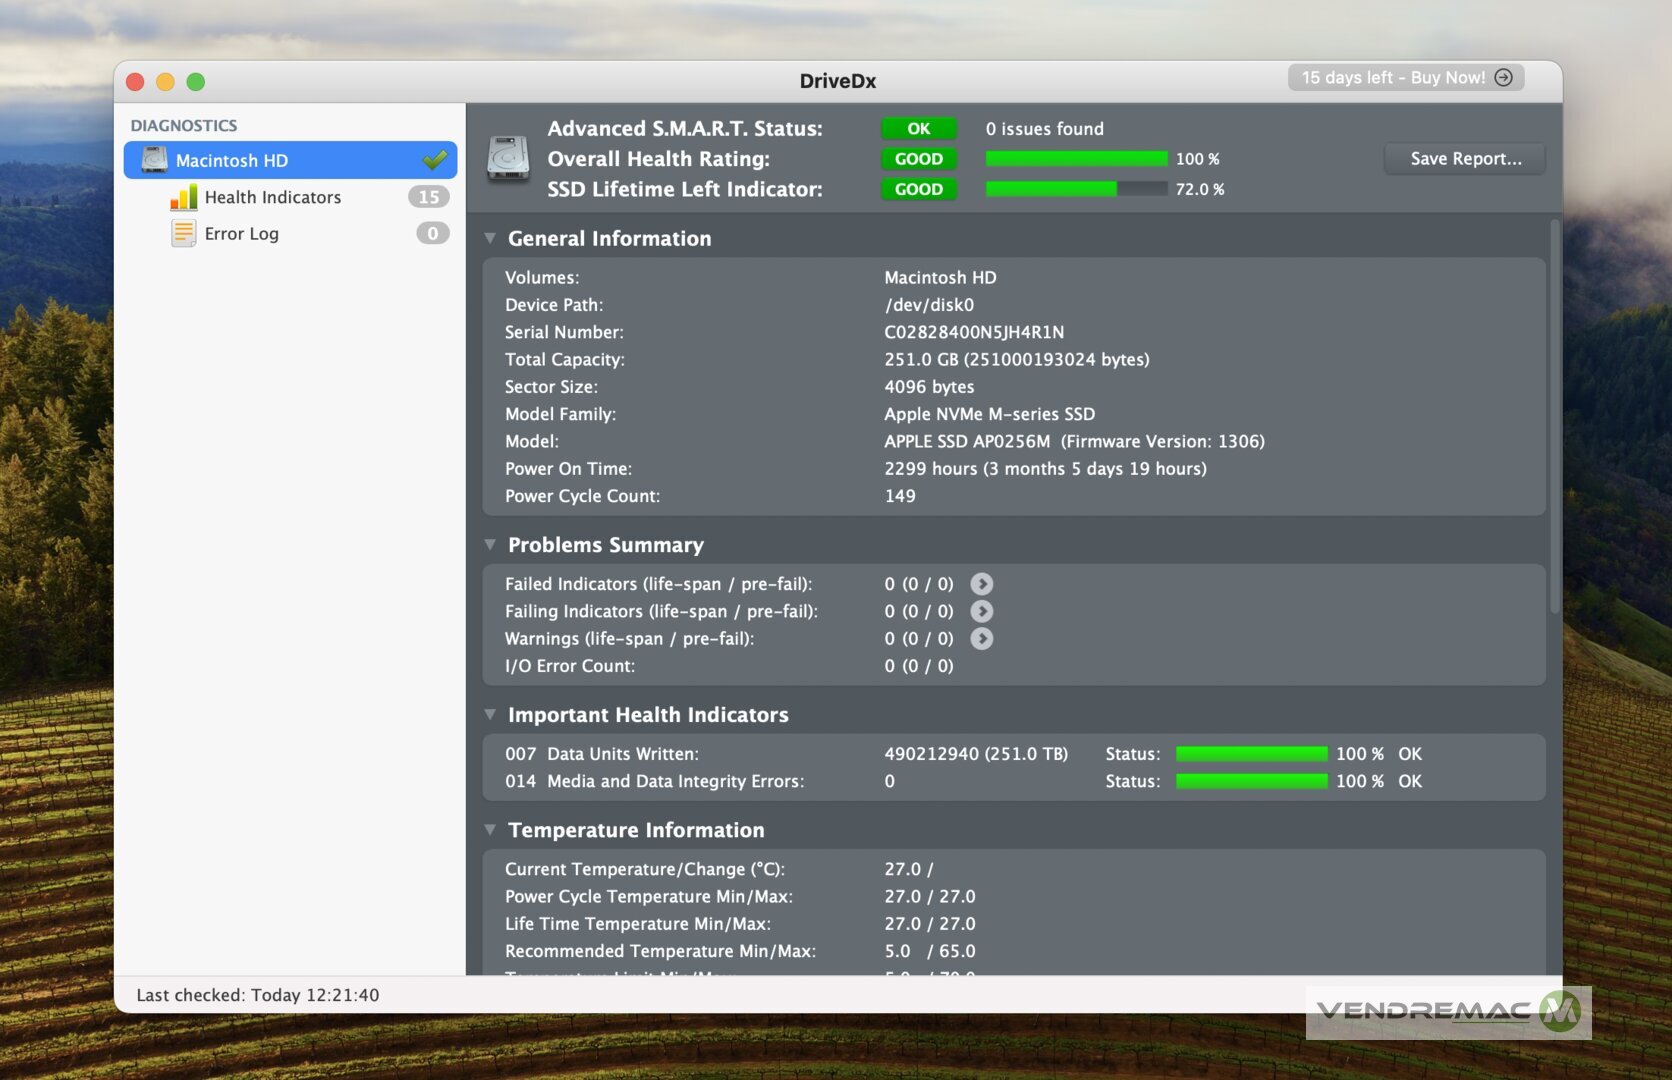The height and width of the screenshot is (1080, 1672).
Task: Click the Data Units Written status bar
Action: (1251, 754)
